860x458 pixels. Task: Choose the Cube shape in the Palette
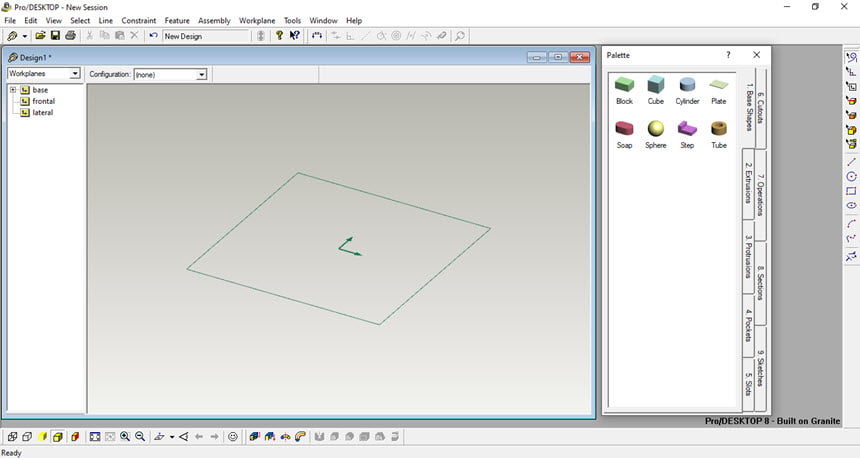click(655, 91)
